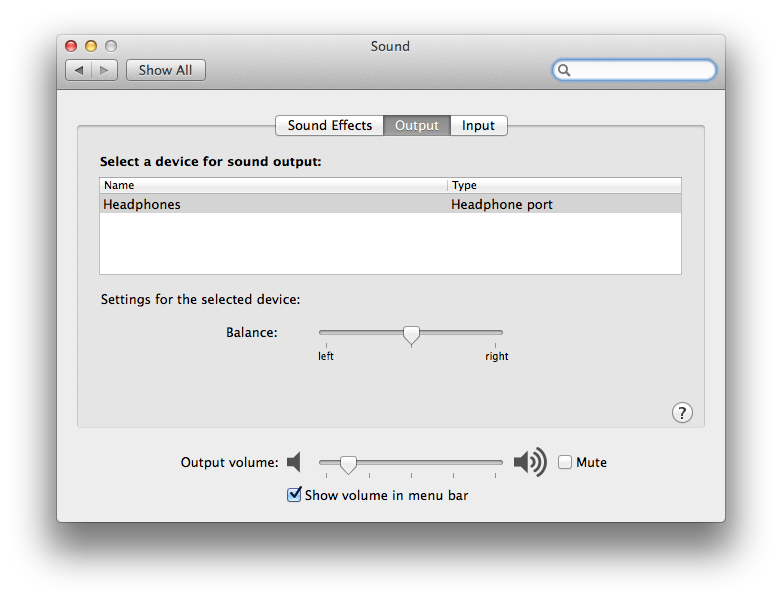
Task: Select the Output tab
Action: tap(417, 125)
